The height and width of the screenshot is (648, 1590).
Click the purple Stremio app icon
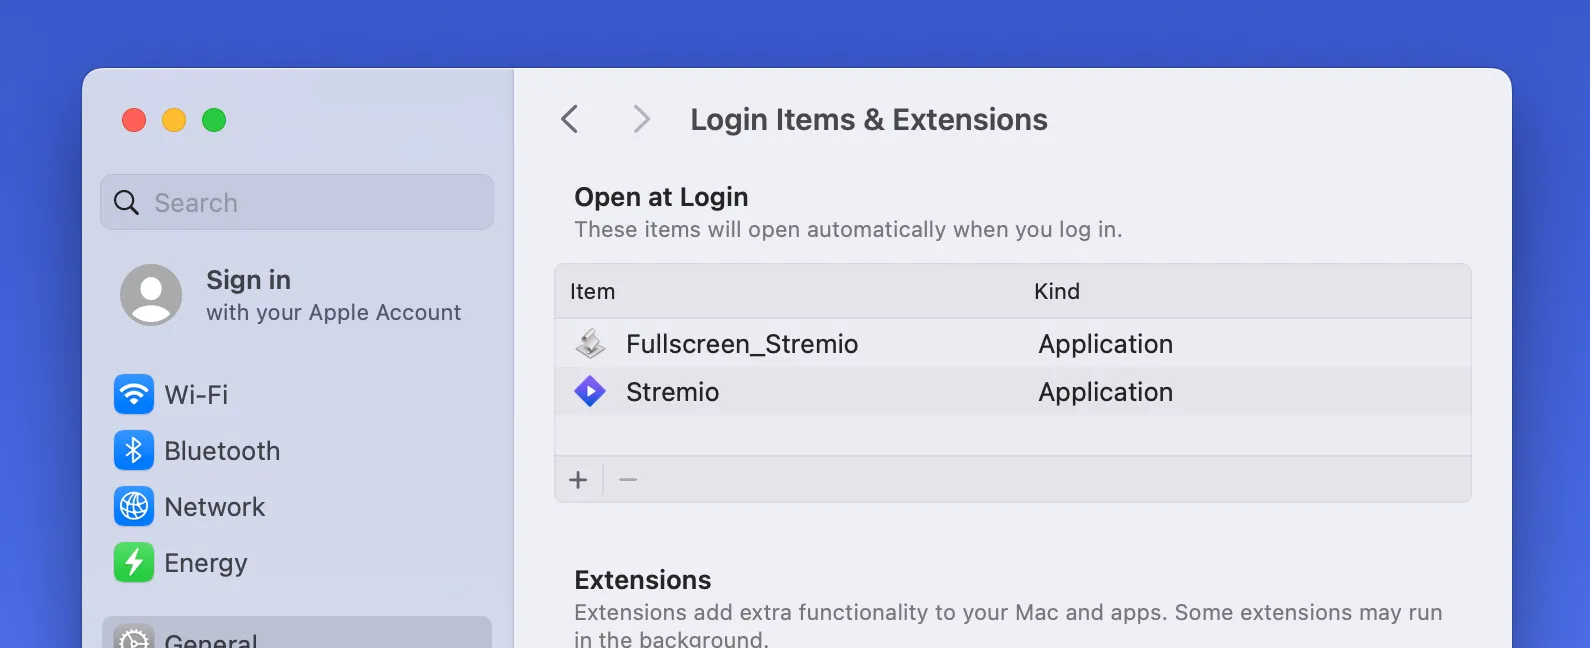click(x=590, y=391)
